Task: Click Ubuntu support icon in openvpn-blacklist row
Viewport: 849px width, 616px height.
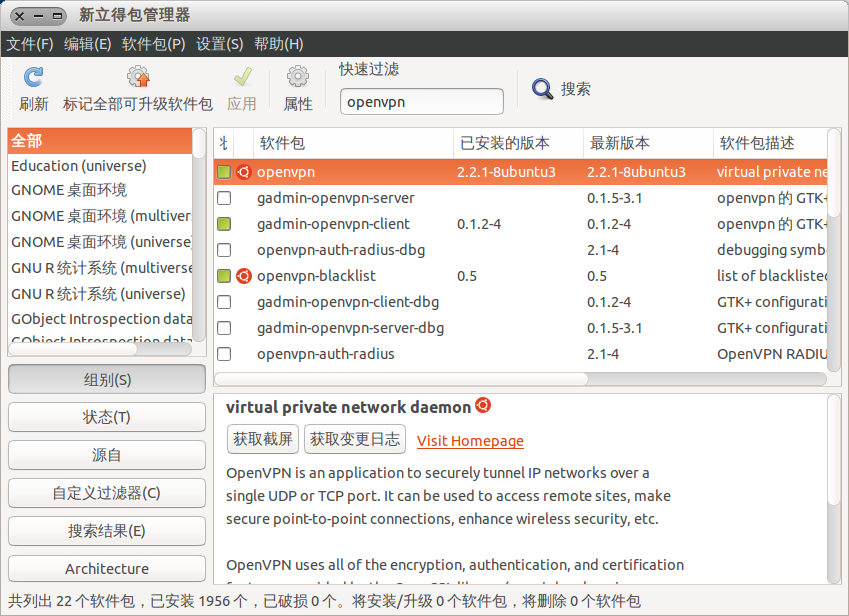Action: (x=244, y=276)
